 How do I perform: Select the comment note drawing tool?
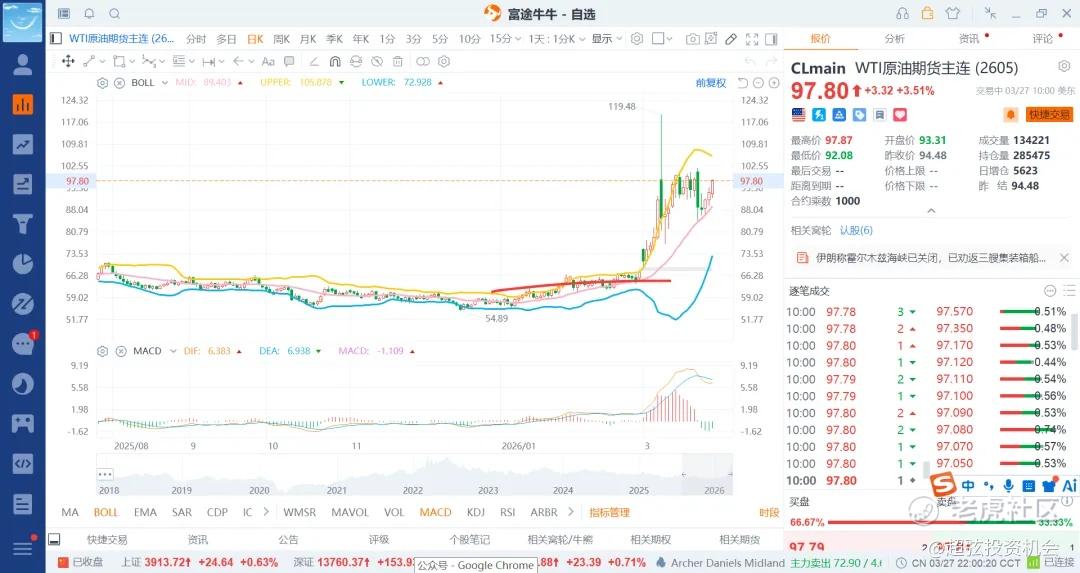[289, 61]
